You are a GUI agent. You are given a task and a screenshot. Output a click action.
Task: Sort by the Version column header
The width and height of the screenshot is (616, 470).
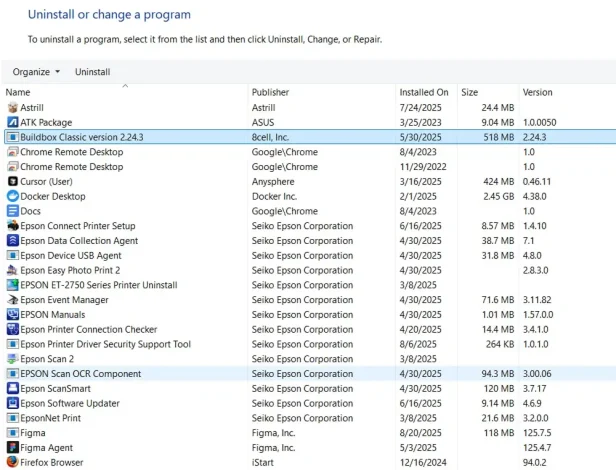pos(537,93)
